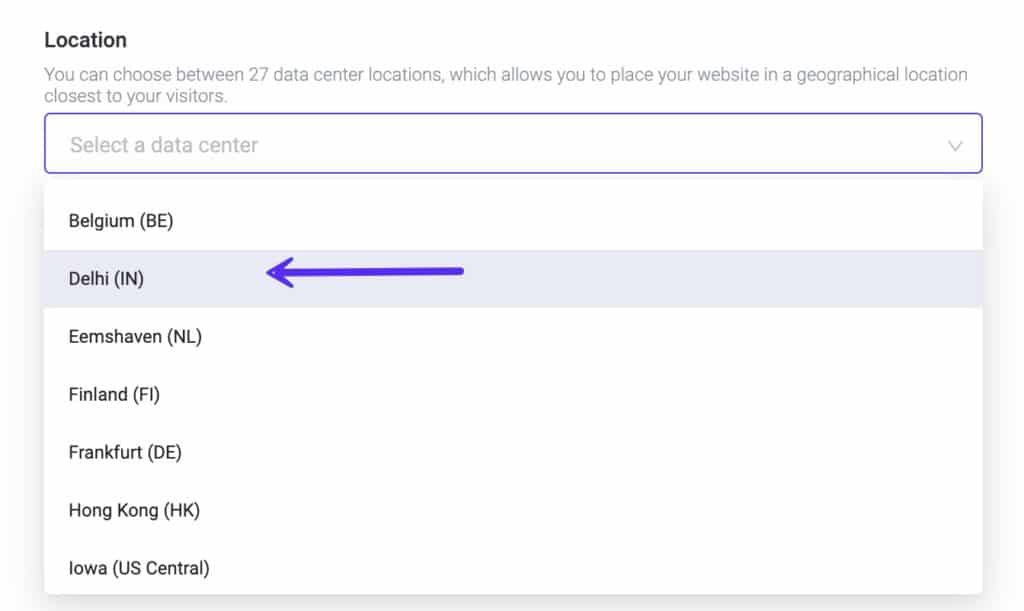Screen dimensions: 1024x611
Task: Click the '(DE)' country code
Action: click(164, 452)
